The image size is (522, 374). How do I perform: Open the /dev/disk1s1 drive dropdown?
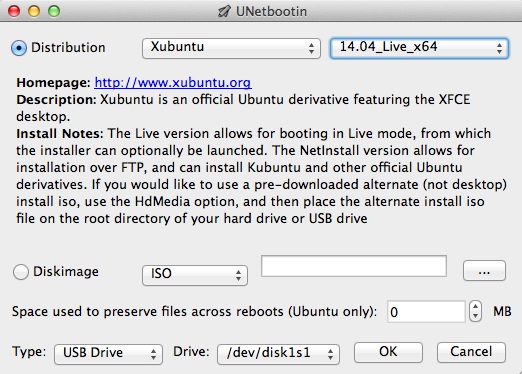[x=278, y=354]
